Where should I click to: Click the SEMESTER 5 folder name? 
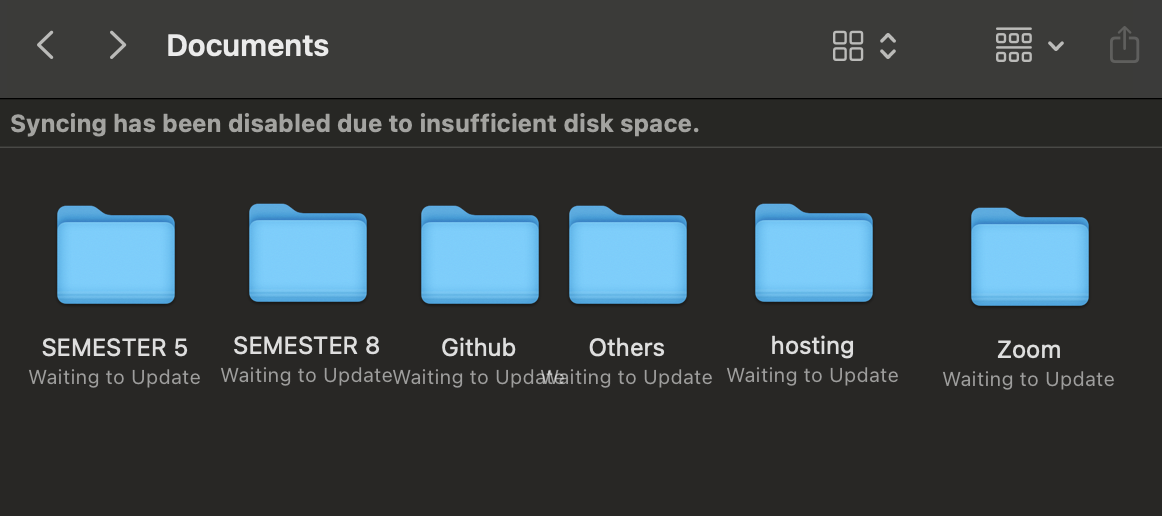115,348
